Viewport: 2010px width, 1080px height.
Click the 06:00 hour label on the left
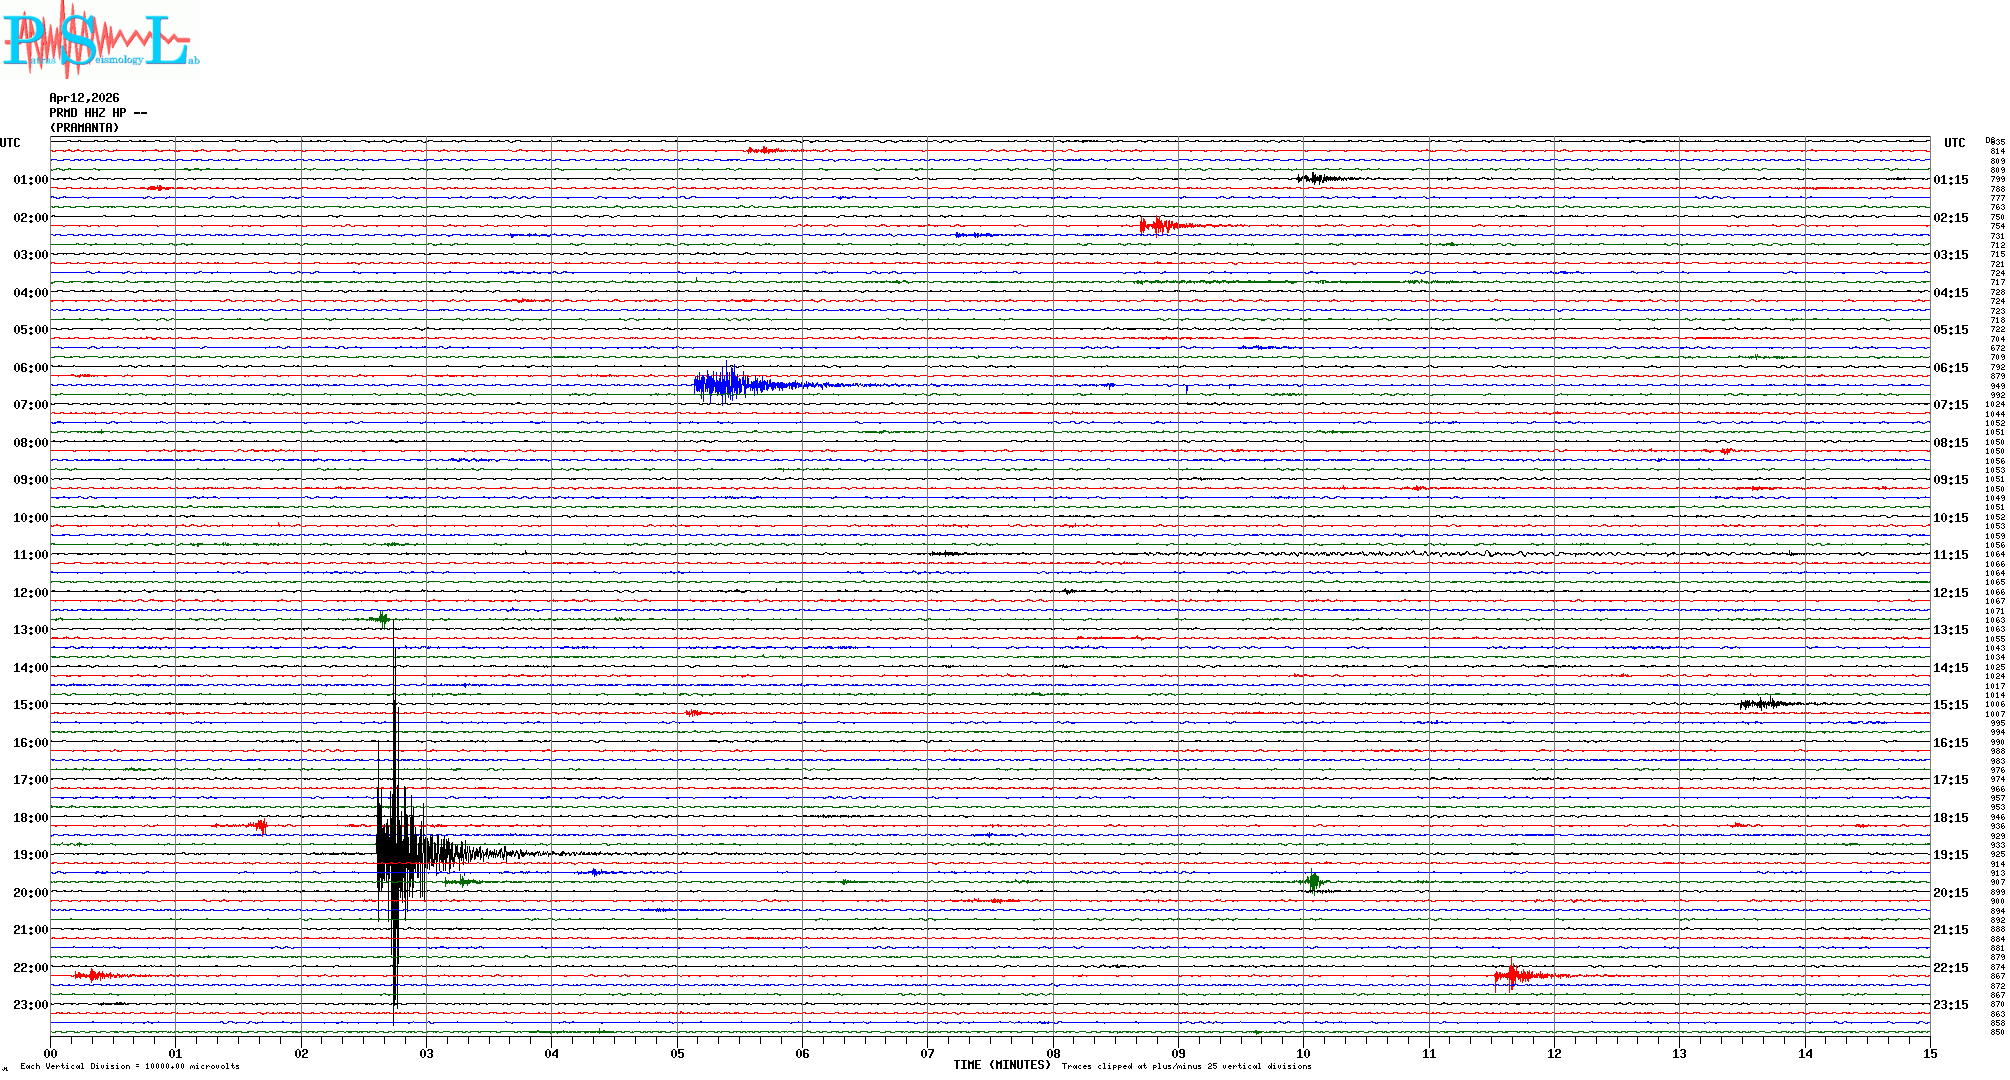pos(30,368)
